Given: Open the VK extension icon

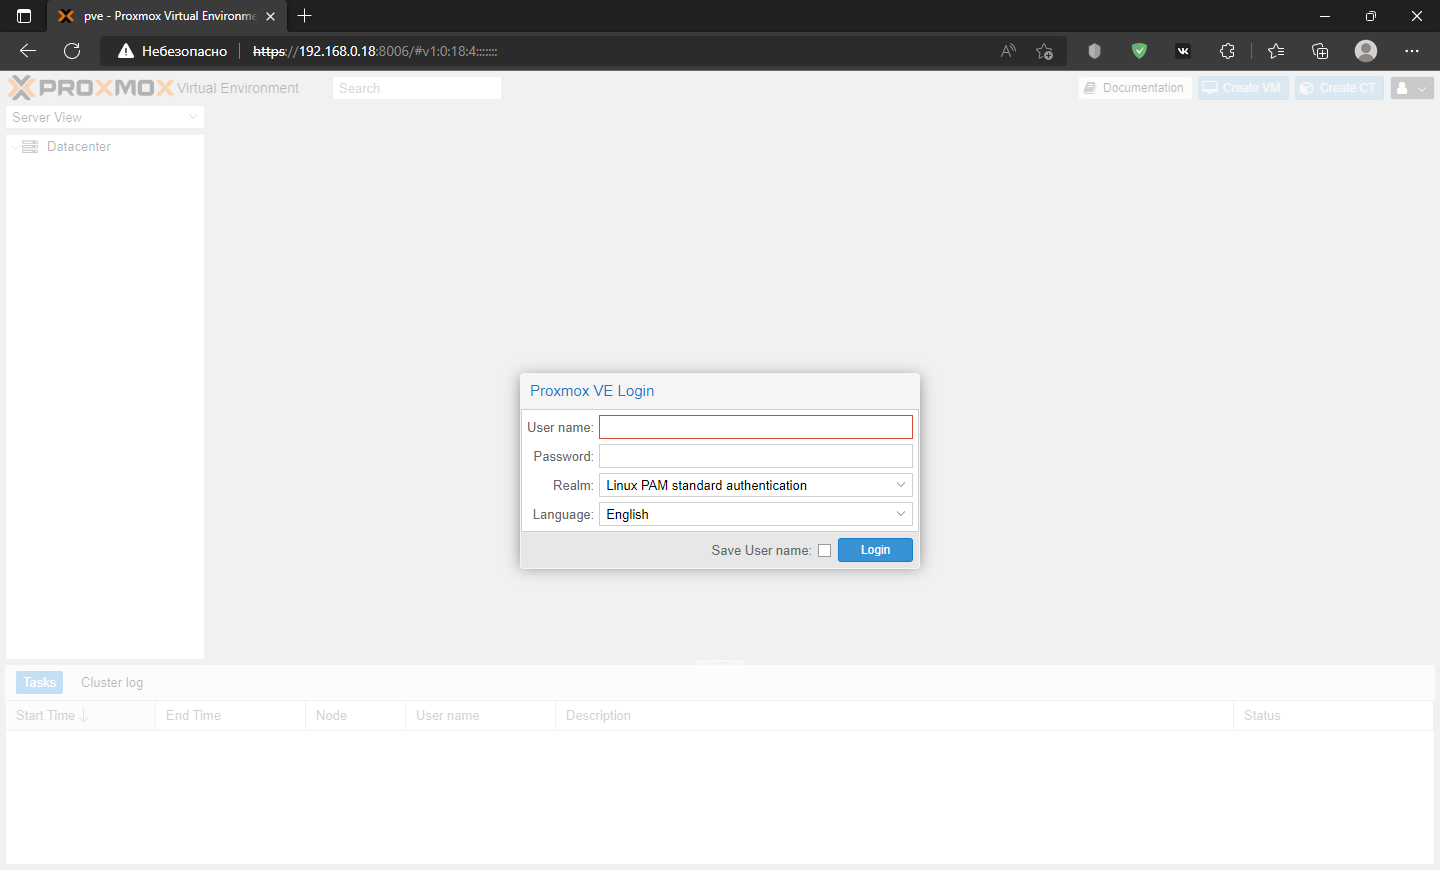Looking at the screenshot, I should click(1183, 51).
